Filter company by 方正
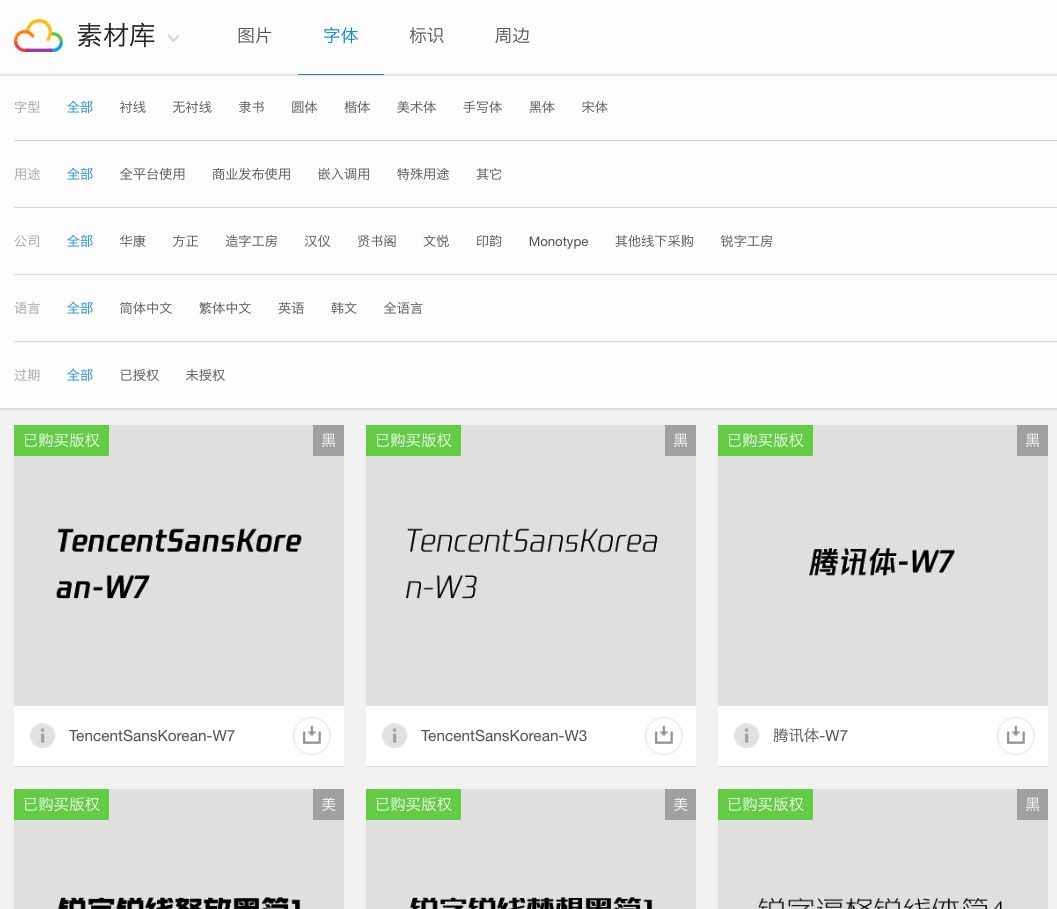Viewport: 1057px width, 909px height. click(x=185, y=241)
